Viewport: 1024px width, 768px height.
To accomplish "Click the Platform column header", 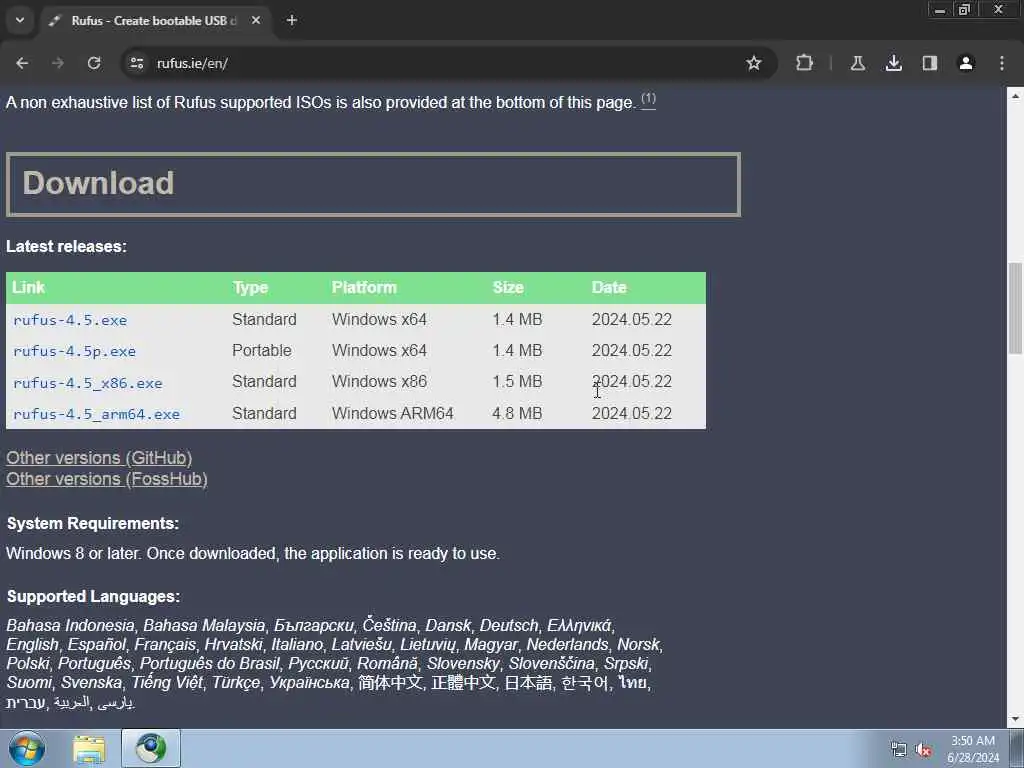I will point(364,287).
